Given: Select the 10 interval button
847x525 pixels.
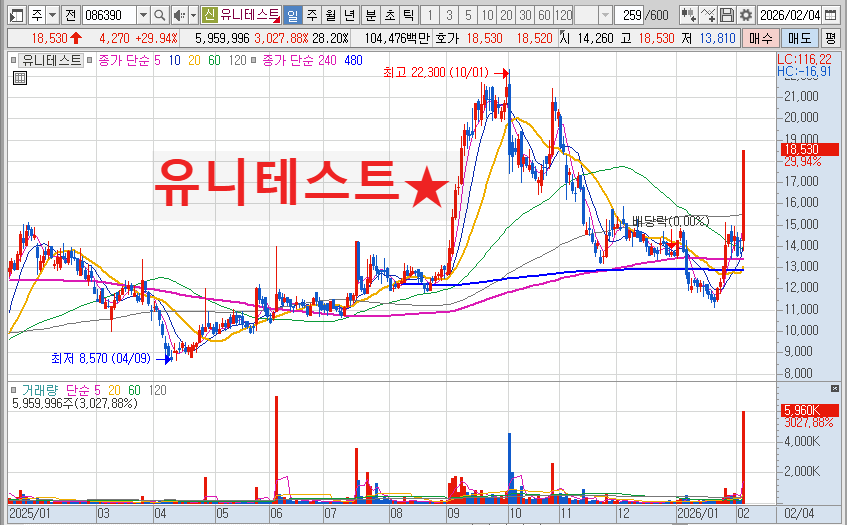Looking at the screenshot, I should point(487,15).
